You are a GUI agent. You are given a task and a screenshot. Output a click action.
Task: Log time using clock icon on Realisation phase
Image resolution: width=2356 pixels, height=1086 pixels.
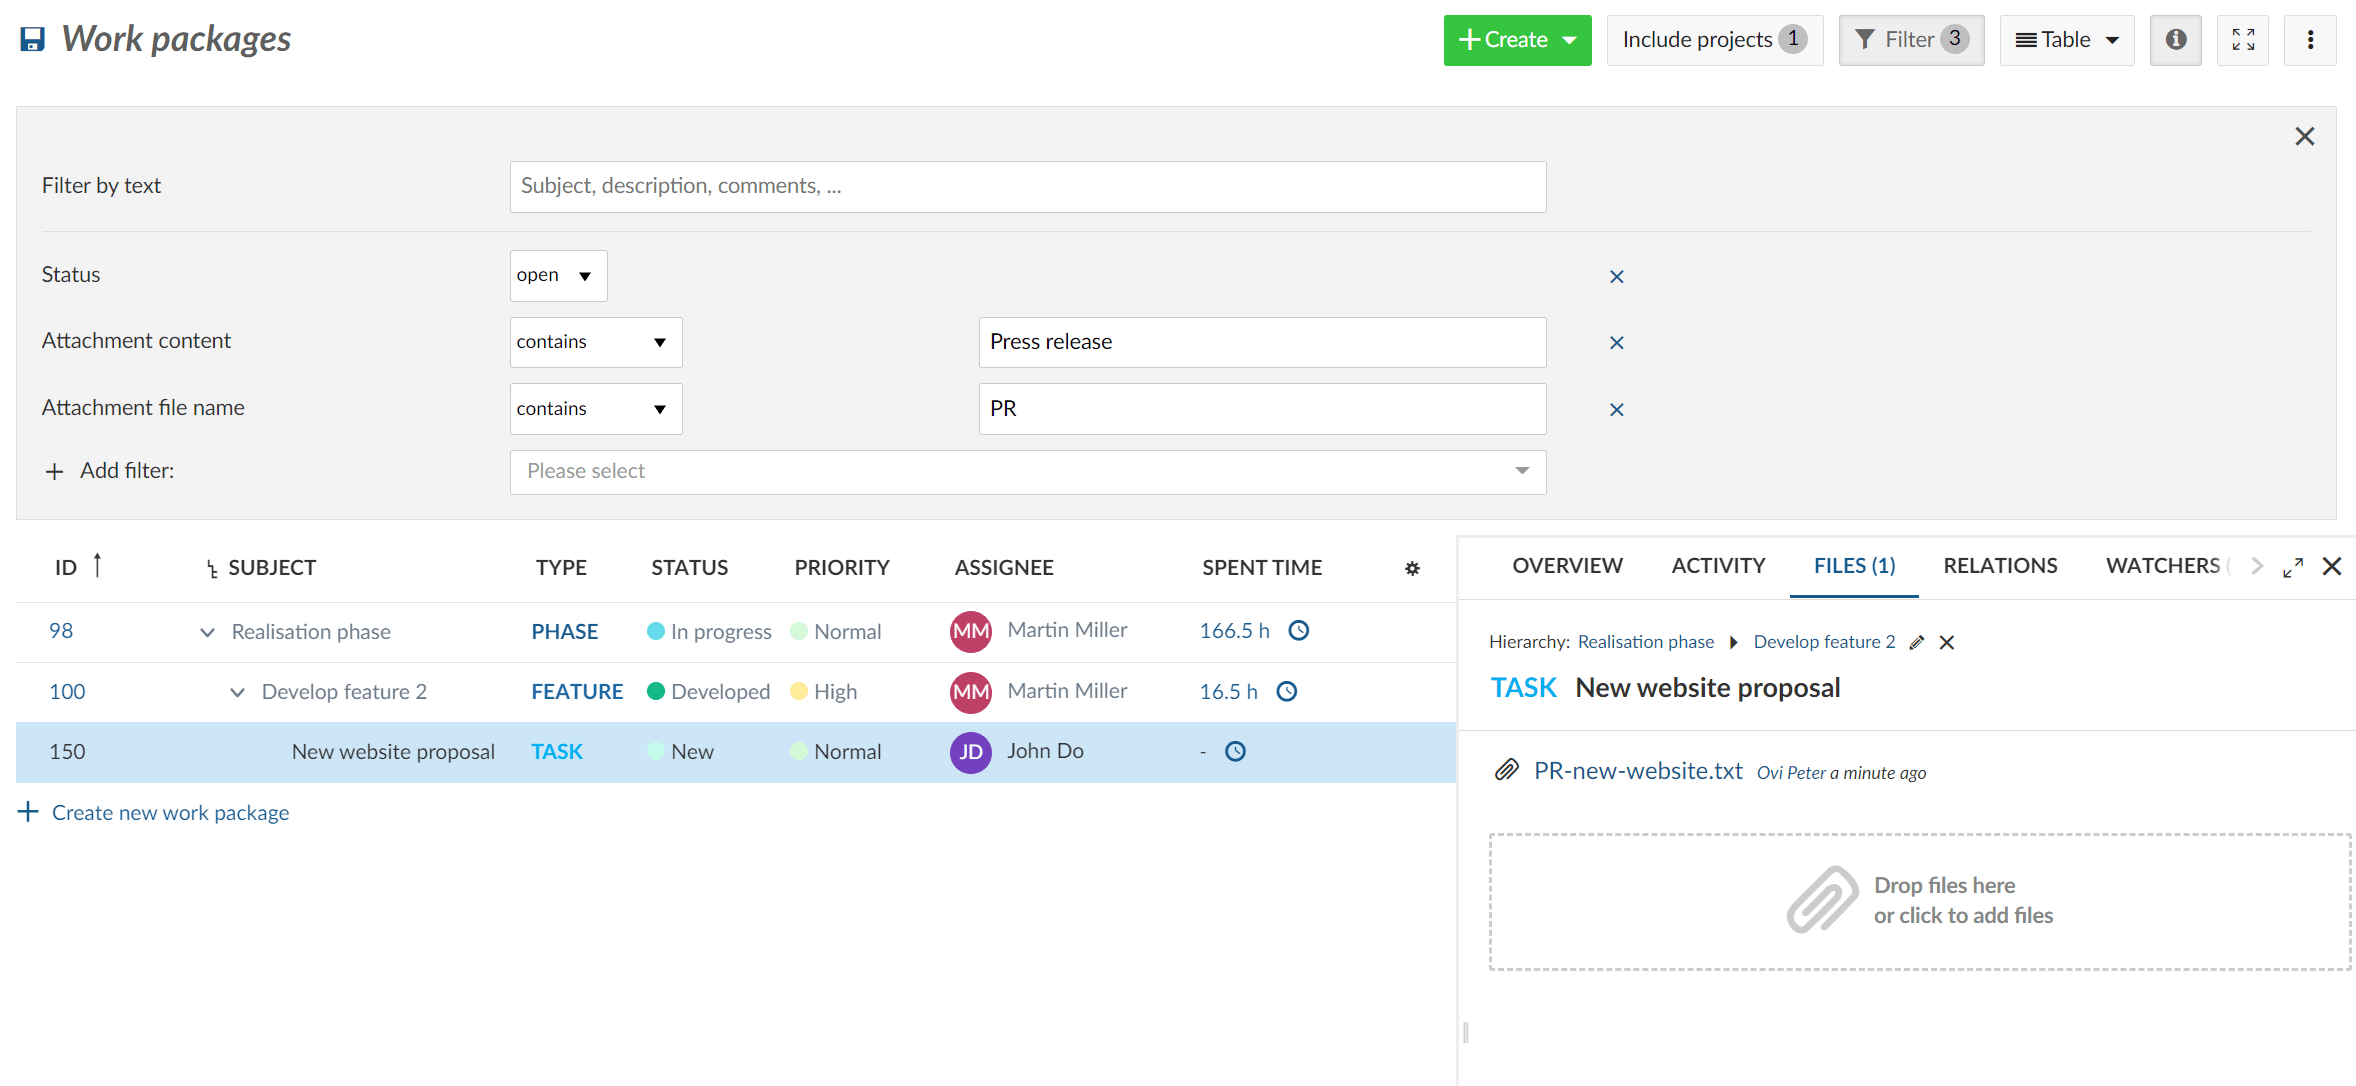pyautogui.click(x=1298, y=631)
